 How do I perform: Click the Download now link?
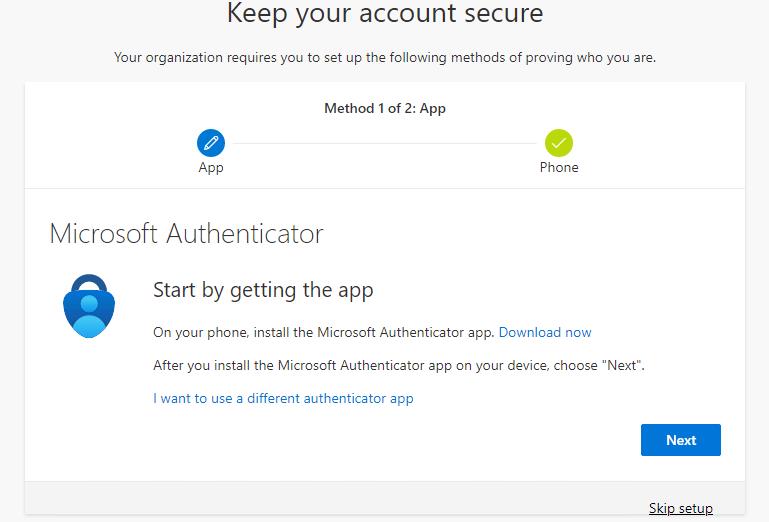(545, 332)
